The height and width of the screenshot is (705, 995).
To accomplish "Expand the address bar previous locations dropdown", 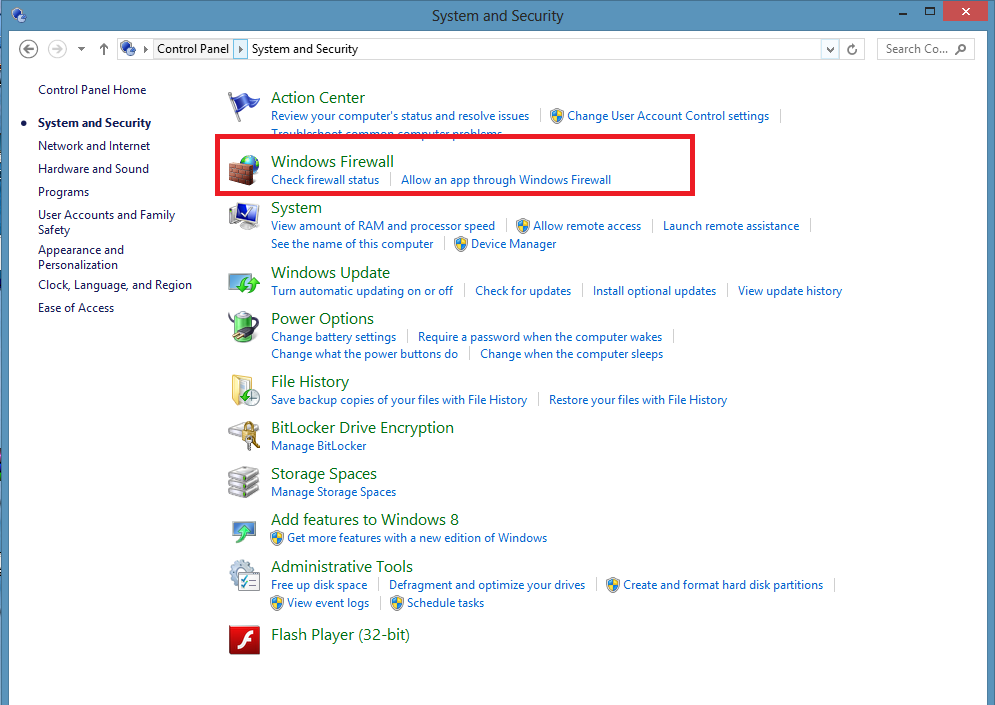I will pos(829,49).
